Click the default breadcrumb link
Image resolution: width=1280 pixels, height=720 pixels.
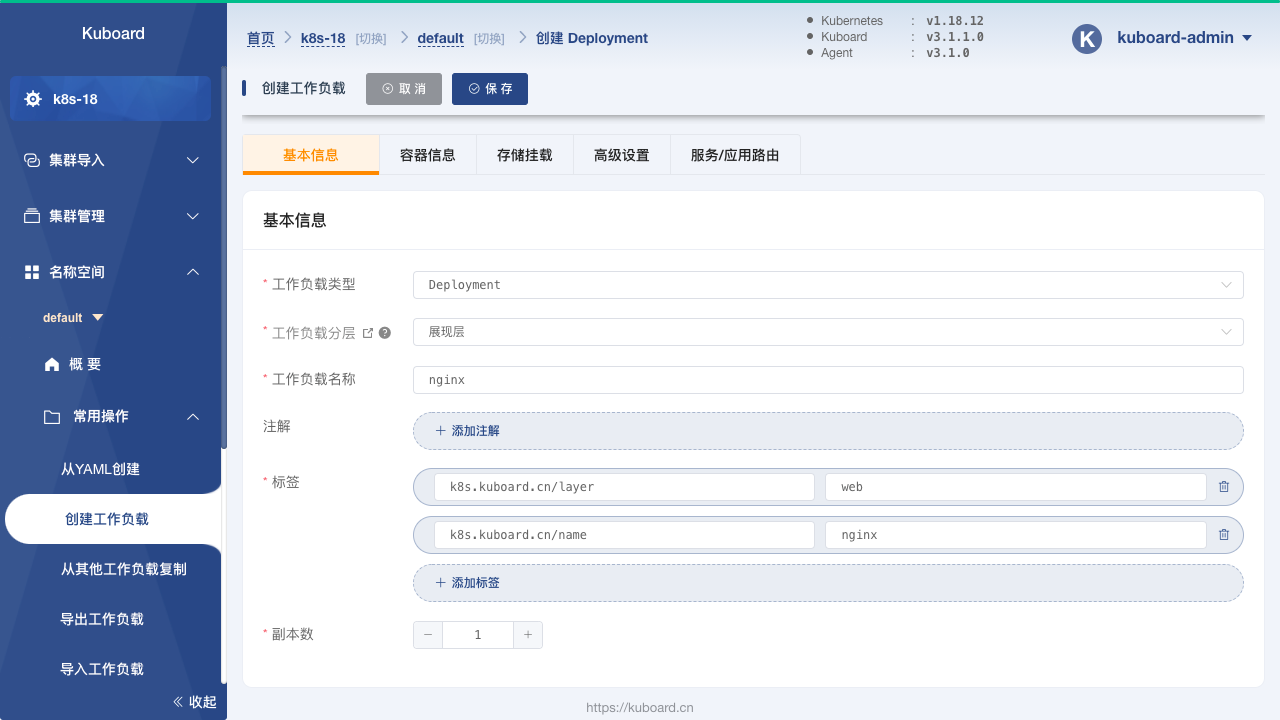click(440, 39)
